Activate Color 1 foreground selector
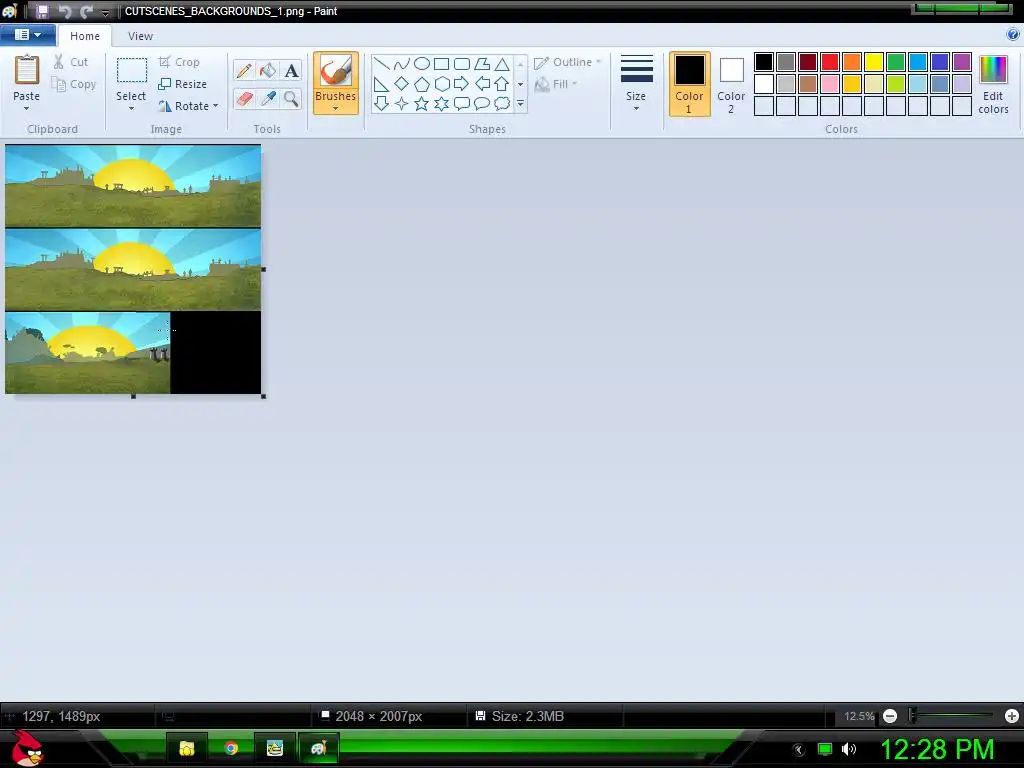 click(689, 84)
